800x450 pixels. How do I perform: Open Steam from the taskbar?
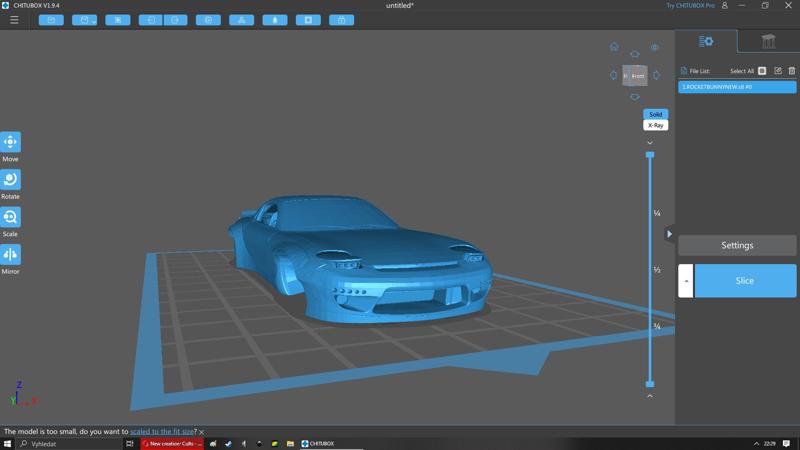[228, 444]
